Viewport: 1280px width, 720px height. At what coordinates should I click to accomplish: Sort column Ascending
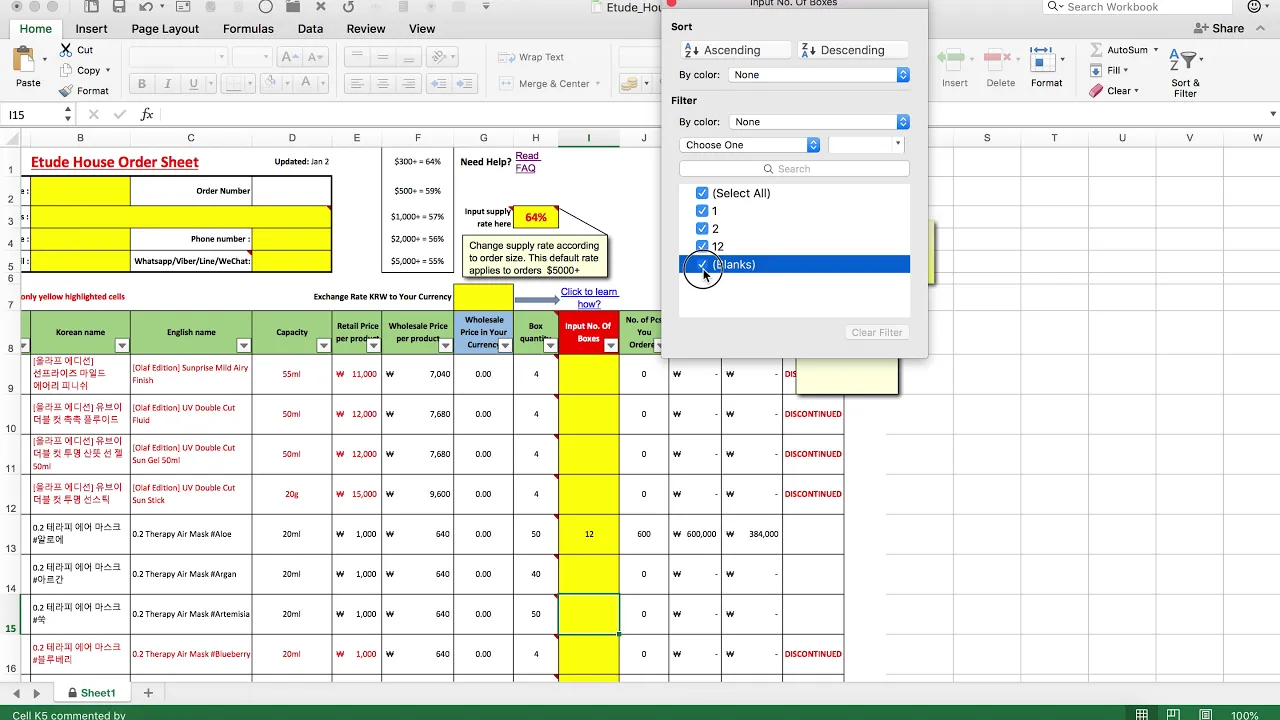pos(734,50)
